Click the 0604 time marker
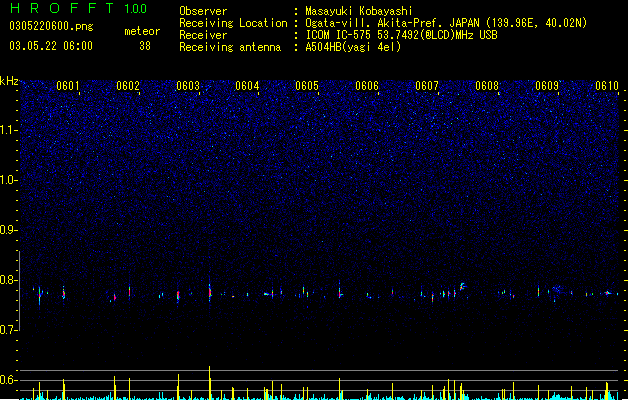629x400 pixels. (248, 86)
